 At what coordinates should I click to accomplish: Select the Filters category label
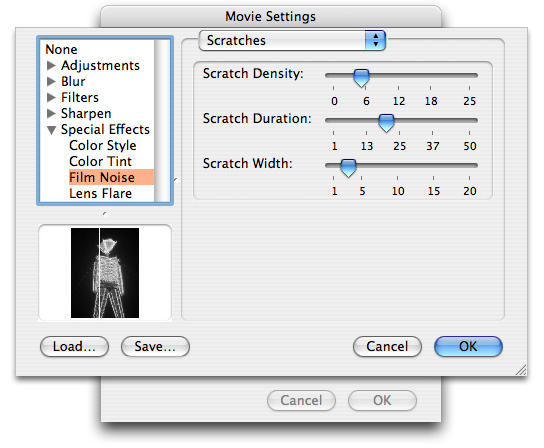(80, 97)
